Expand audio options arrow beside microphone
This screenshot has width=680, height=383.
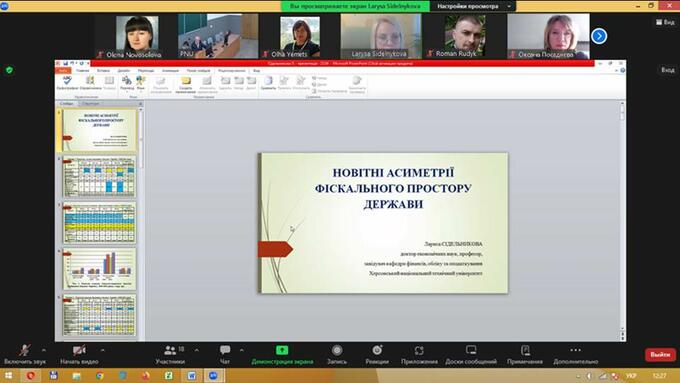click(x=44, y=350)
